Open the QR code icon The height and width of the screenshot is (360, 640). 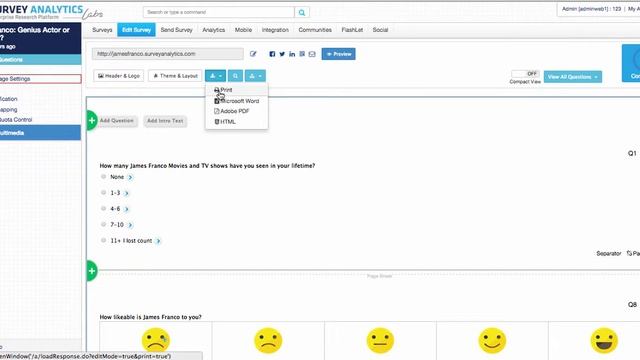(x=302, y=54)
